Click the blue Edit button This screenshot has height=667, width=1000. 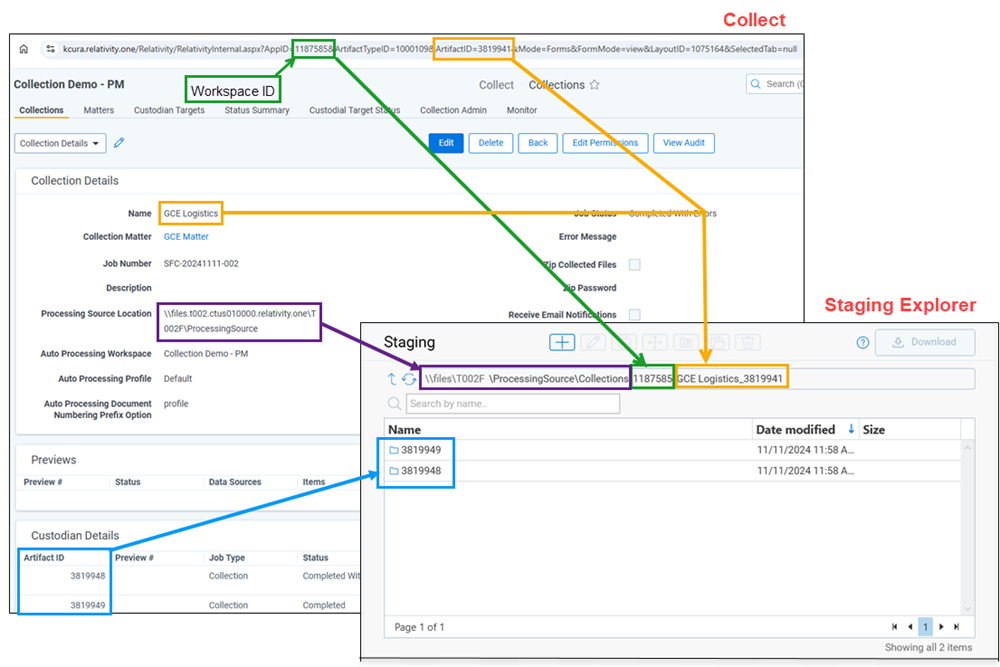(446, 143)
